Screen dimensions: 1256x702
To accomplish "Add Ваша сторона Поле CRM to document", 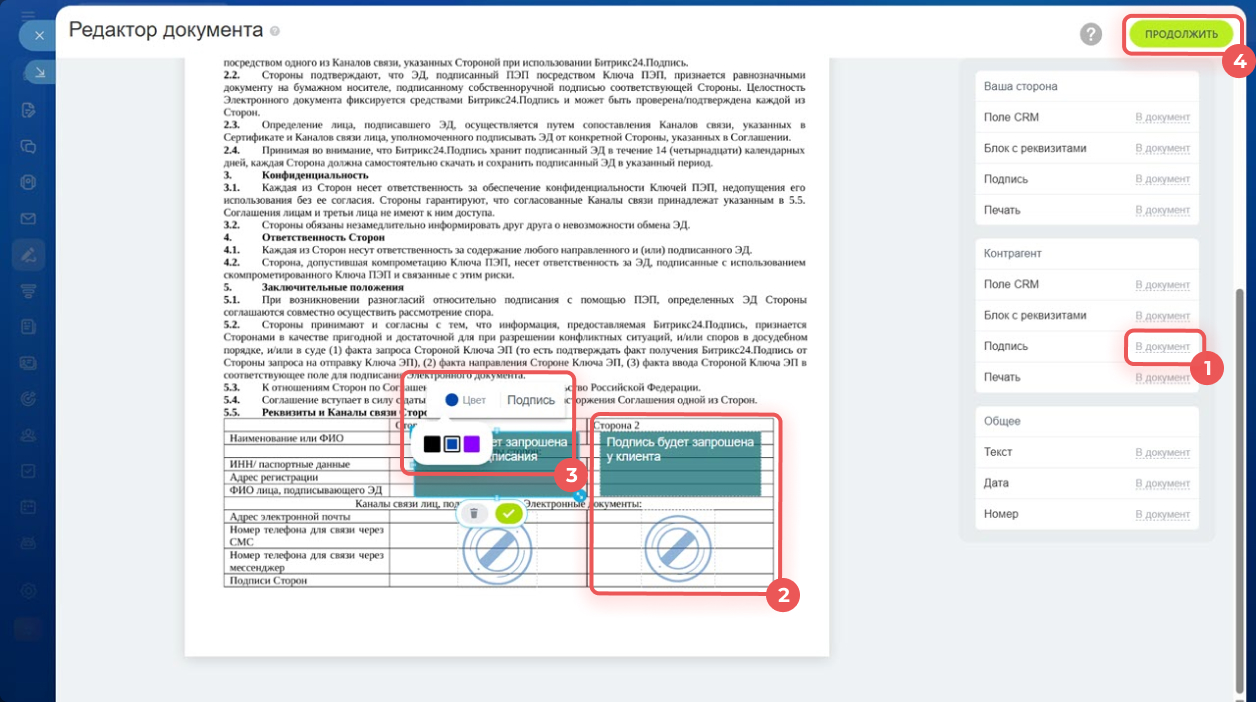I will pos(1162,118).
